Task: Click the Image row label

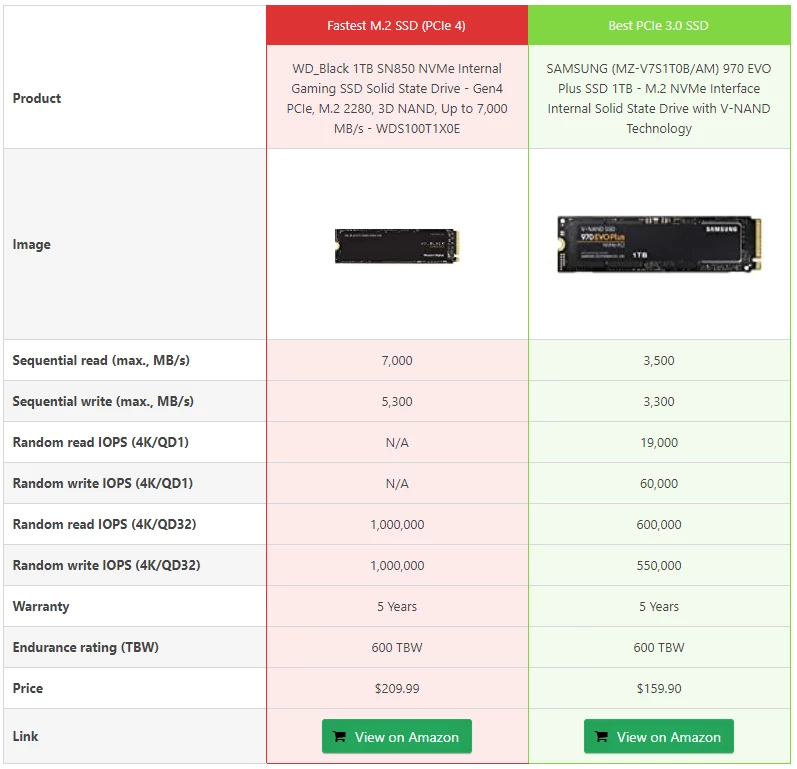Action: pos(32,244)
